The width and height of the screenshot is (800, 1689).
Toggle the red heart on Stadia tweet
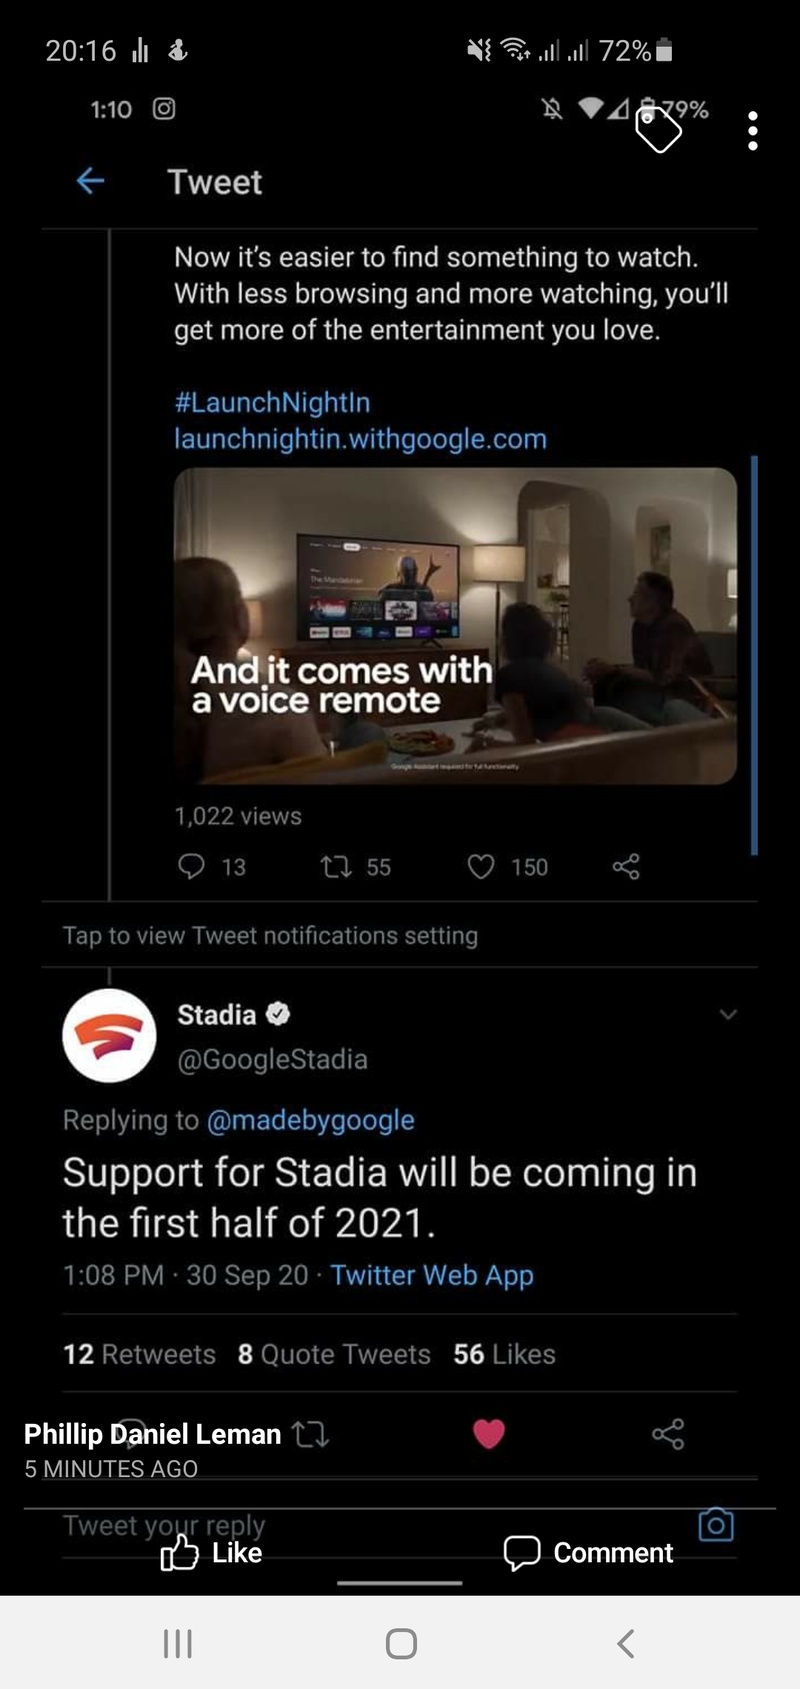coord(488,1434)
